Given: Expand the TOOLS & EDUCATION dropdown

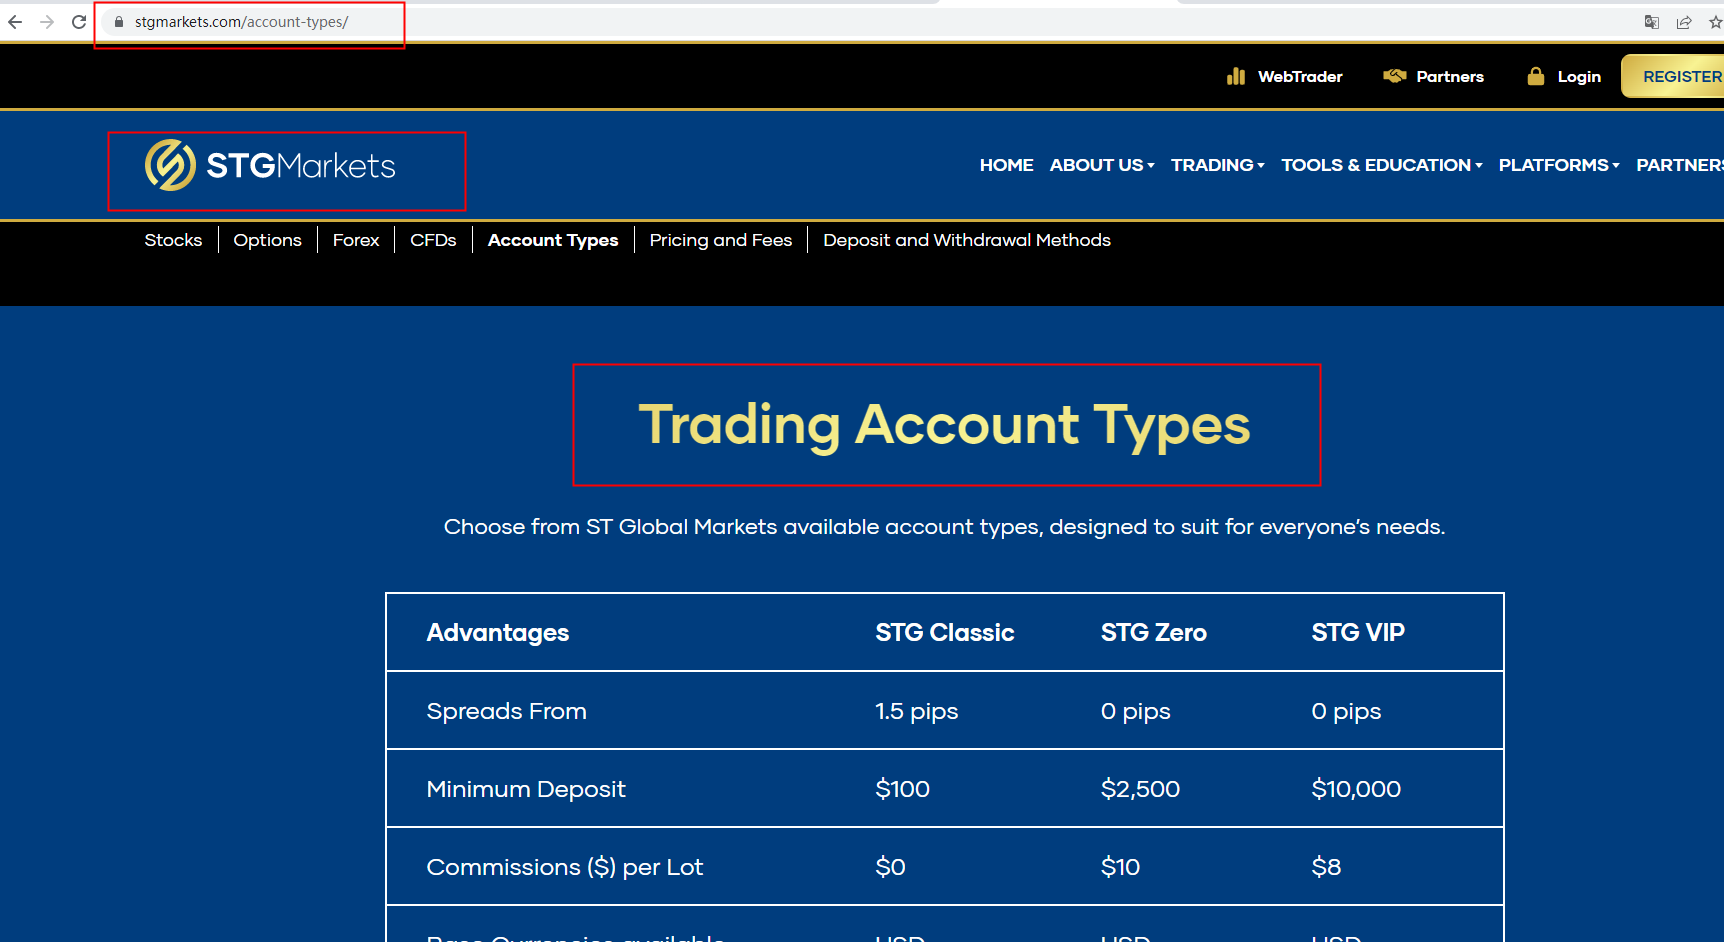Looking at the screenshot, I should (1381, 165).
